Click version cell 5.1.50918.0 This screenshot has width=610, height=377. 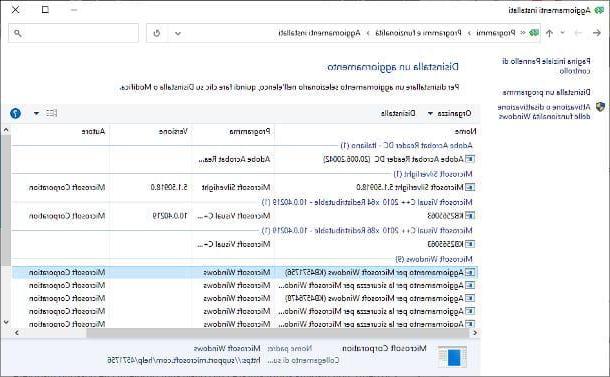(169, 188)
